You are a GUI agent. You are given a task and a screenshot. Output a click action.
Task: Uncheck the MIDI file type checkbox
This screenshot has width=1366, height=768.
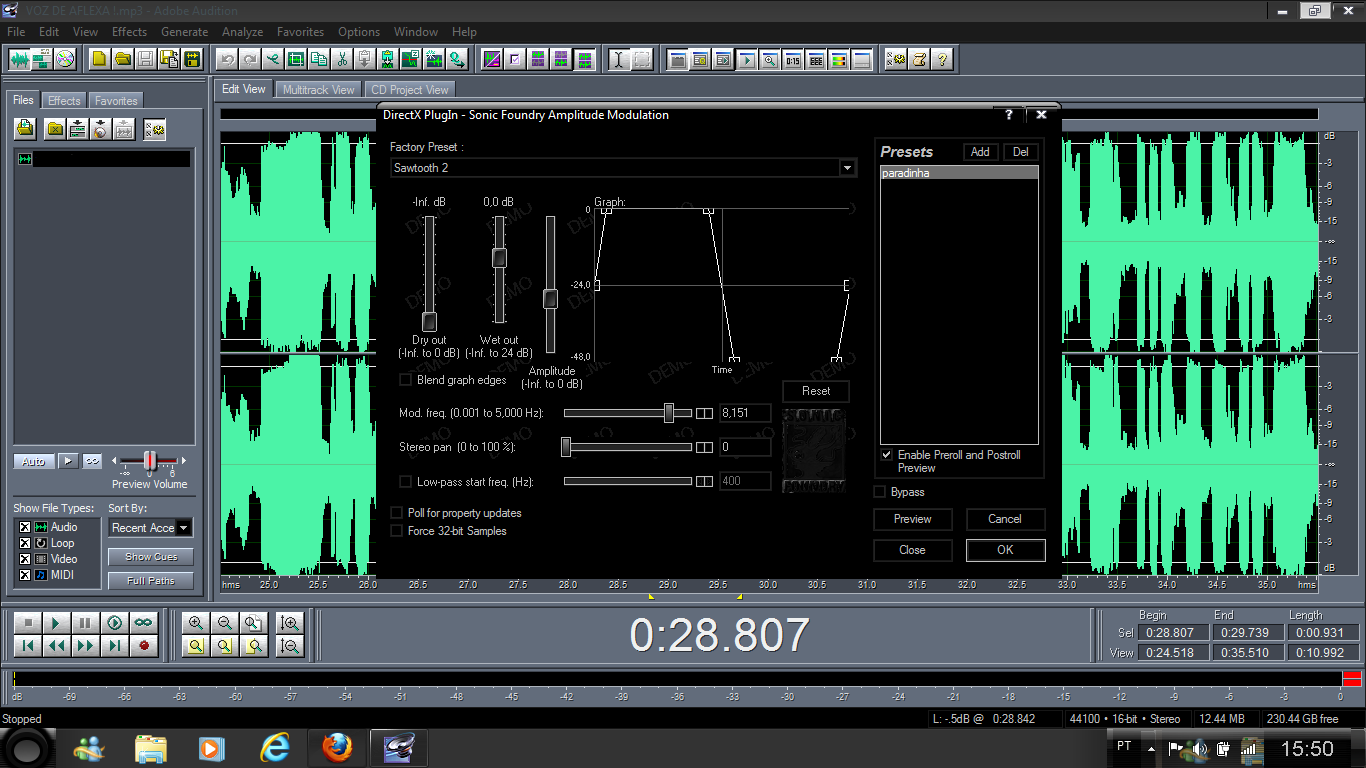[x=25, y=575]
